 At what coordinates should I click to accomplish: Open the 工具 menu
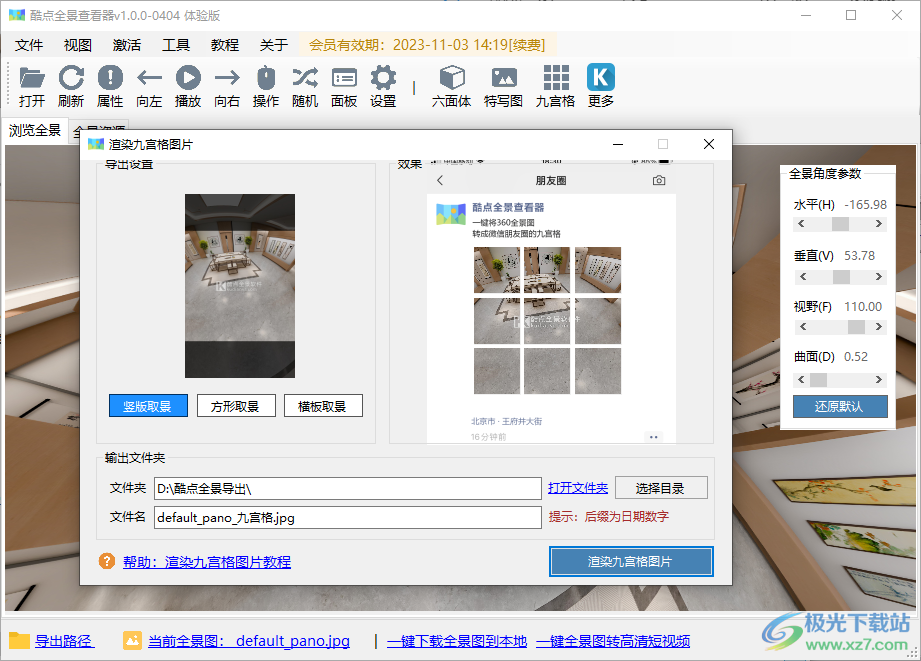176,45
